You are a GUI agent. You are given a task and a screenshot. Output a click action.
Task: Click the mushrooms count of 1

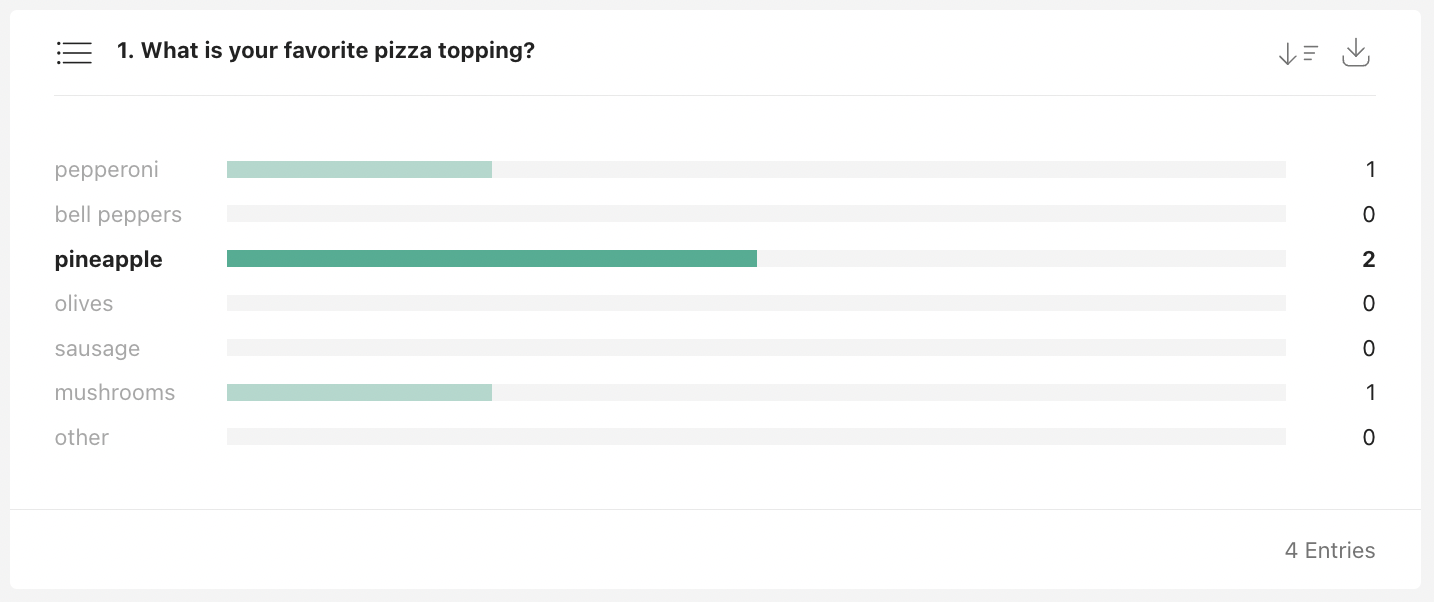point(1370,393)
